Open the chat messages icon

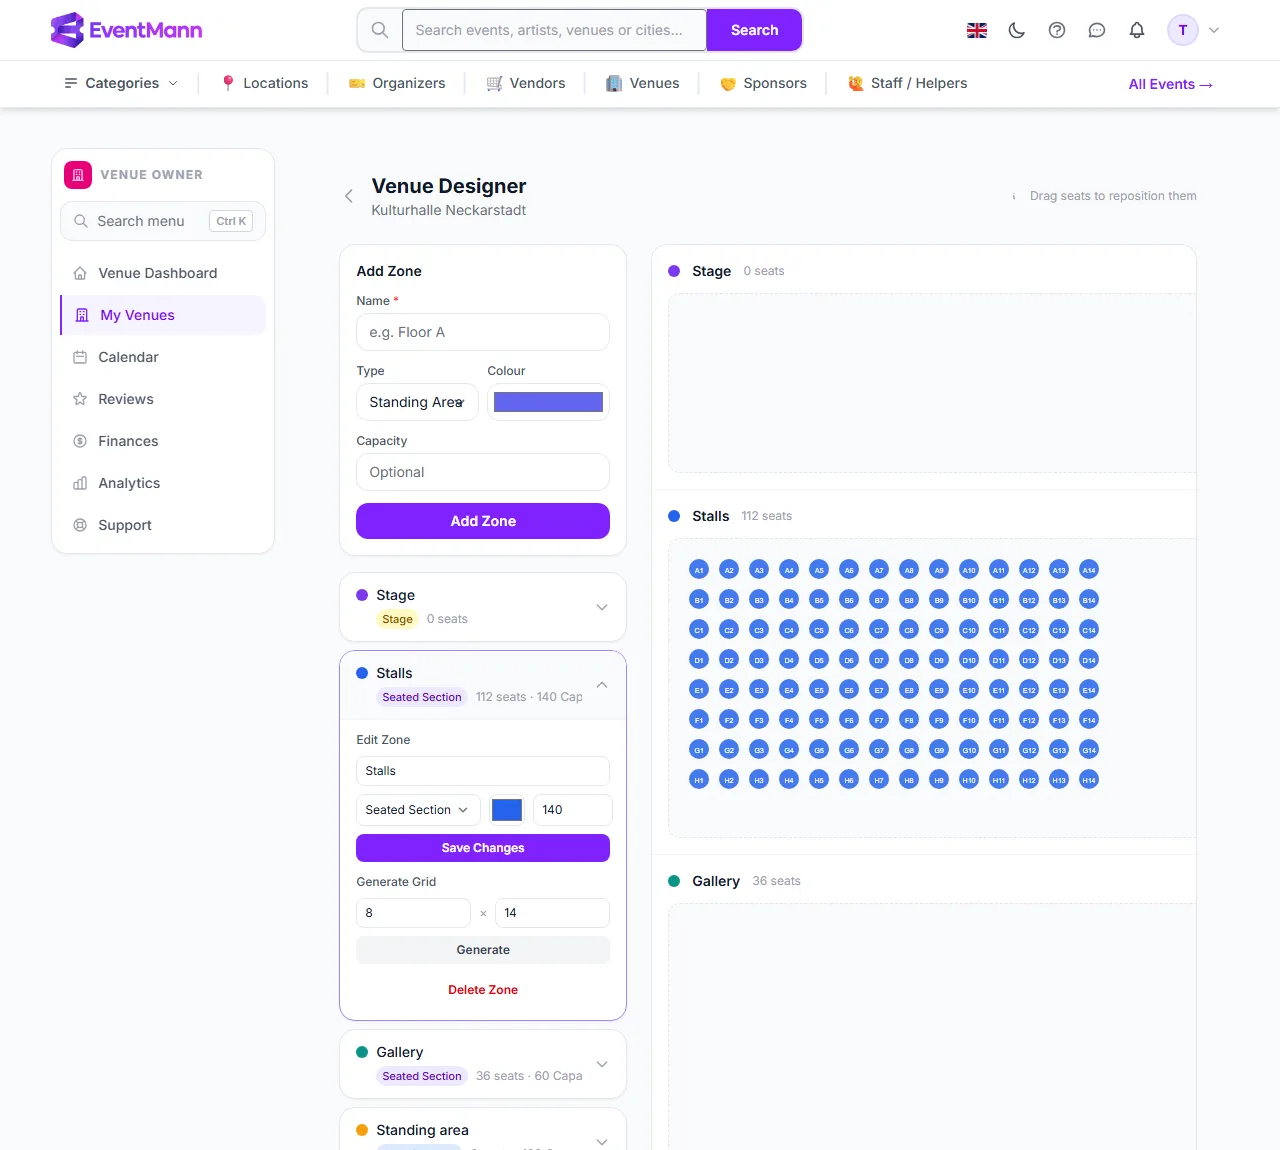[1097, 30]
